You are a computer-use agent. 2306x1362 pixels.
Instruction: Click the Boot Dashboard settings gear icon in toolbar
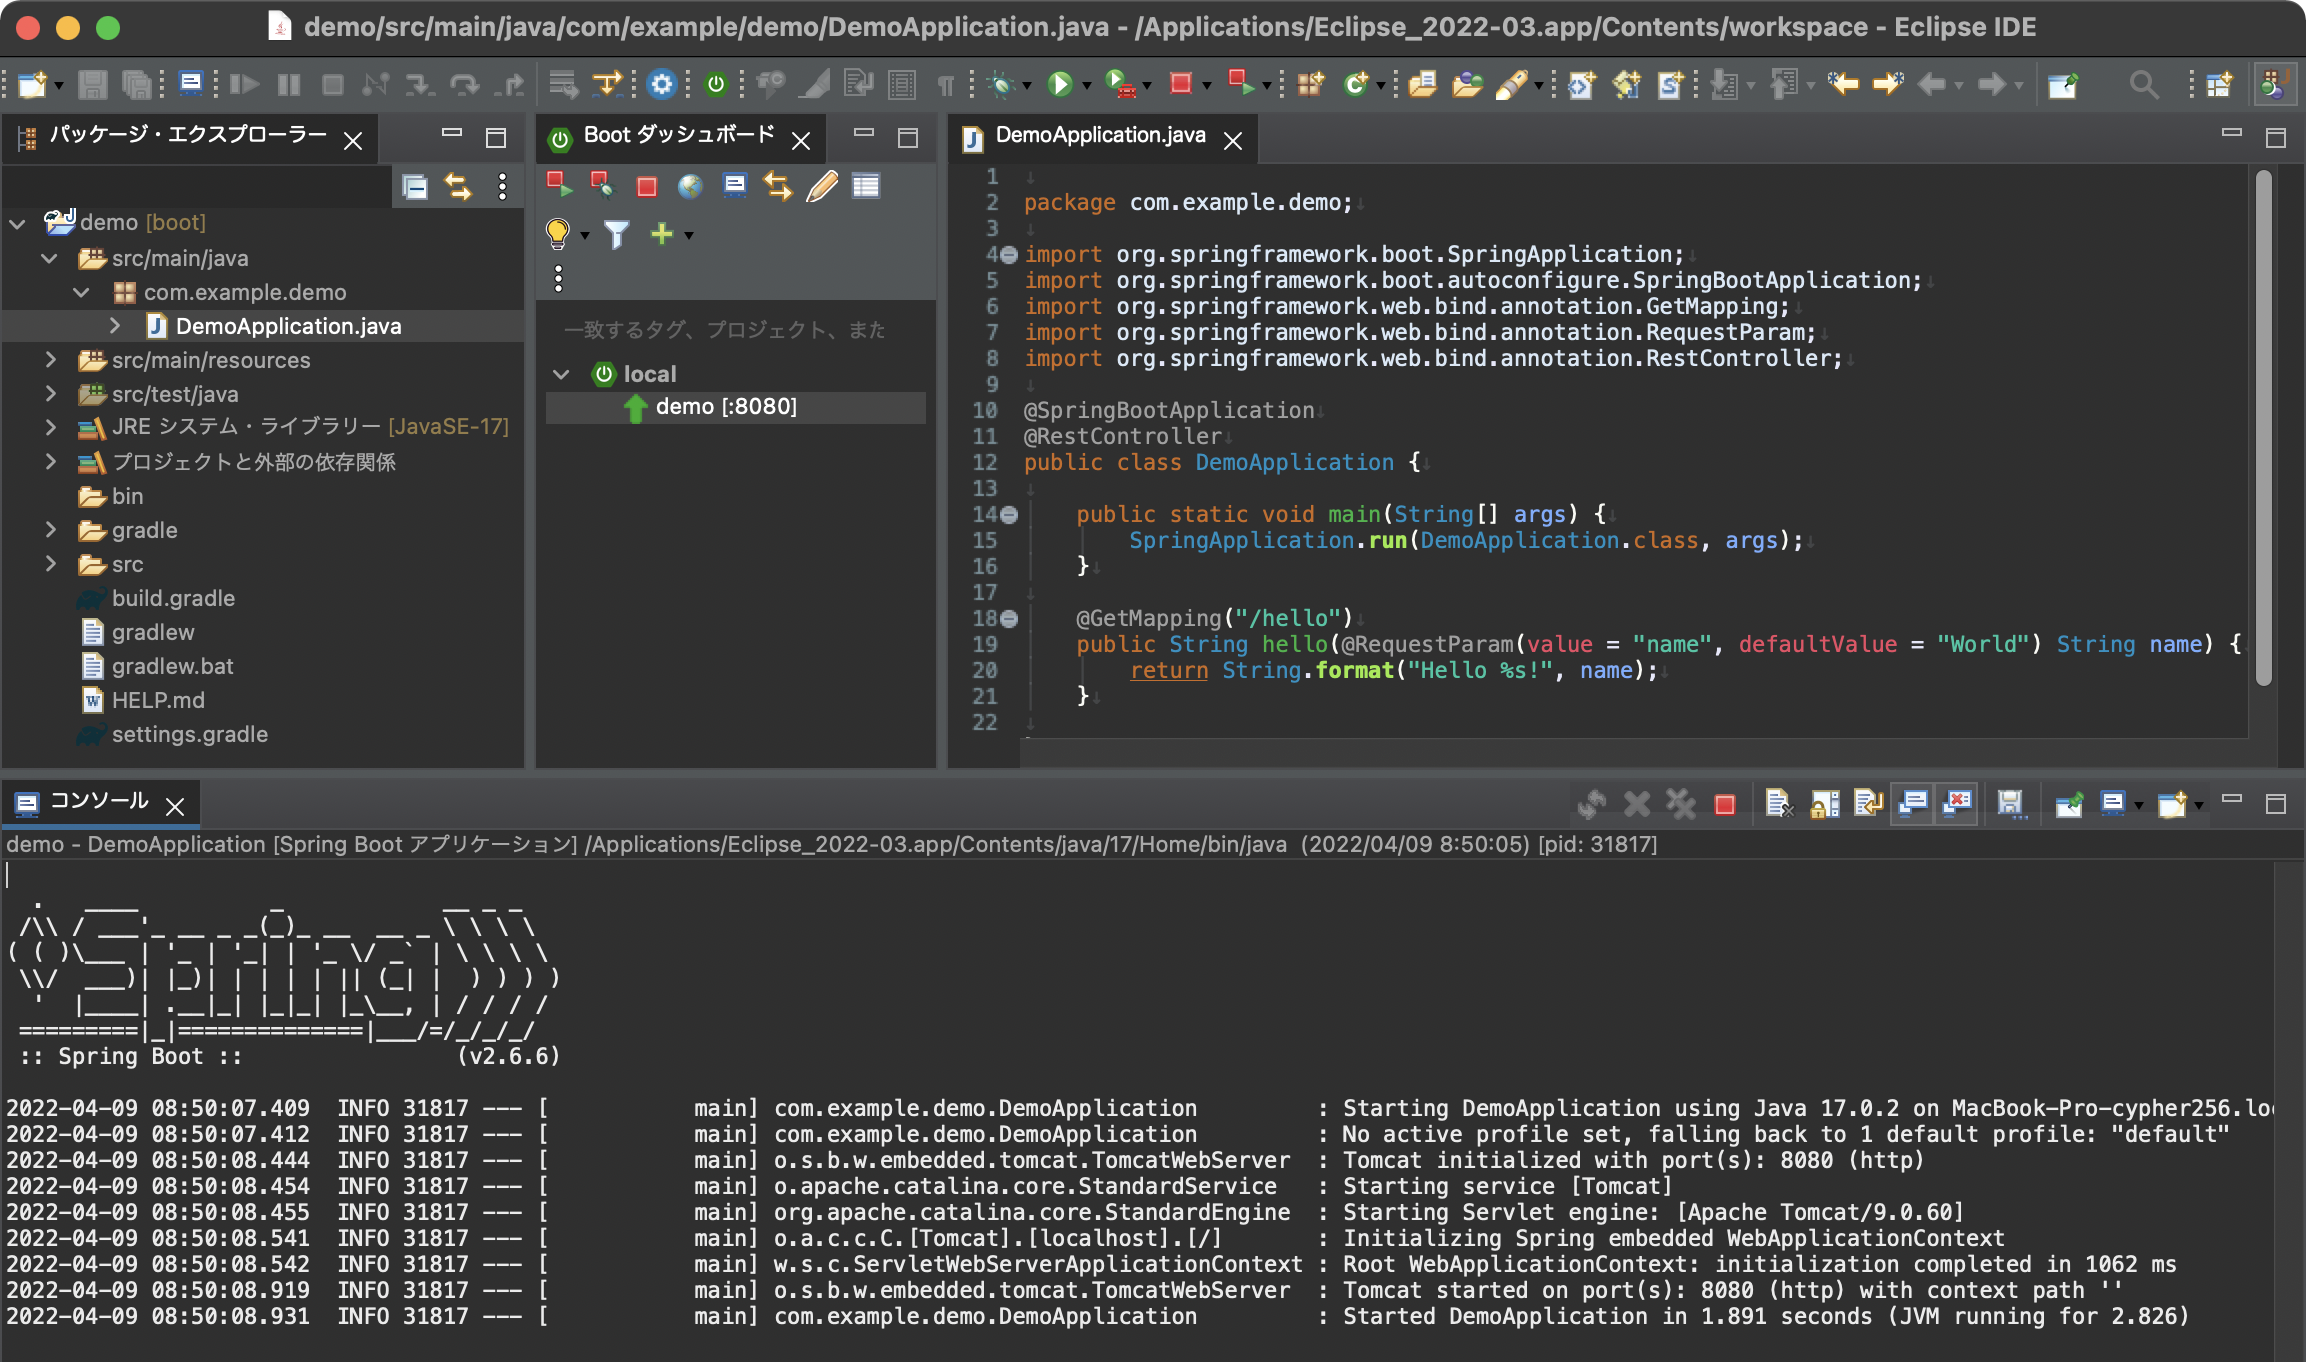coord(661,85)
